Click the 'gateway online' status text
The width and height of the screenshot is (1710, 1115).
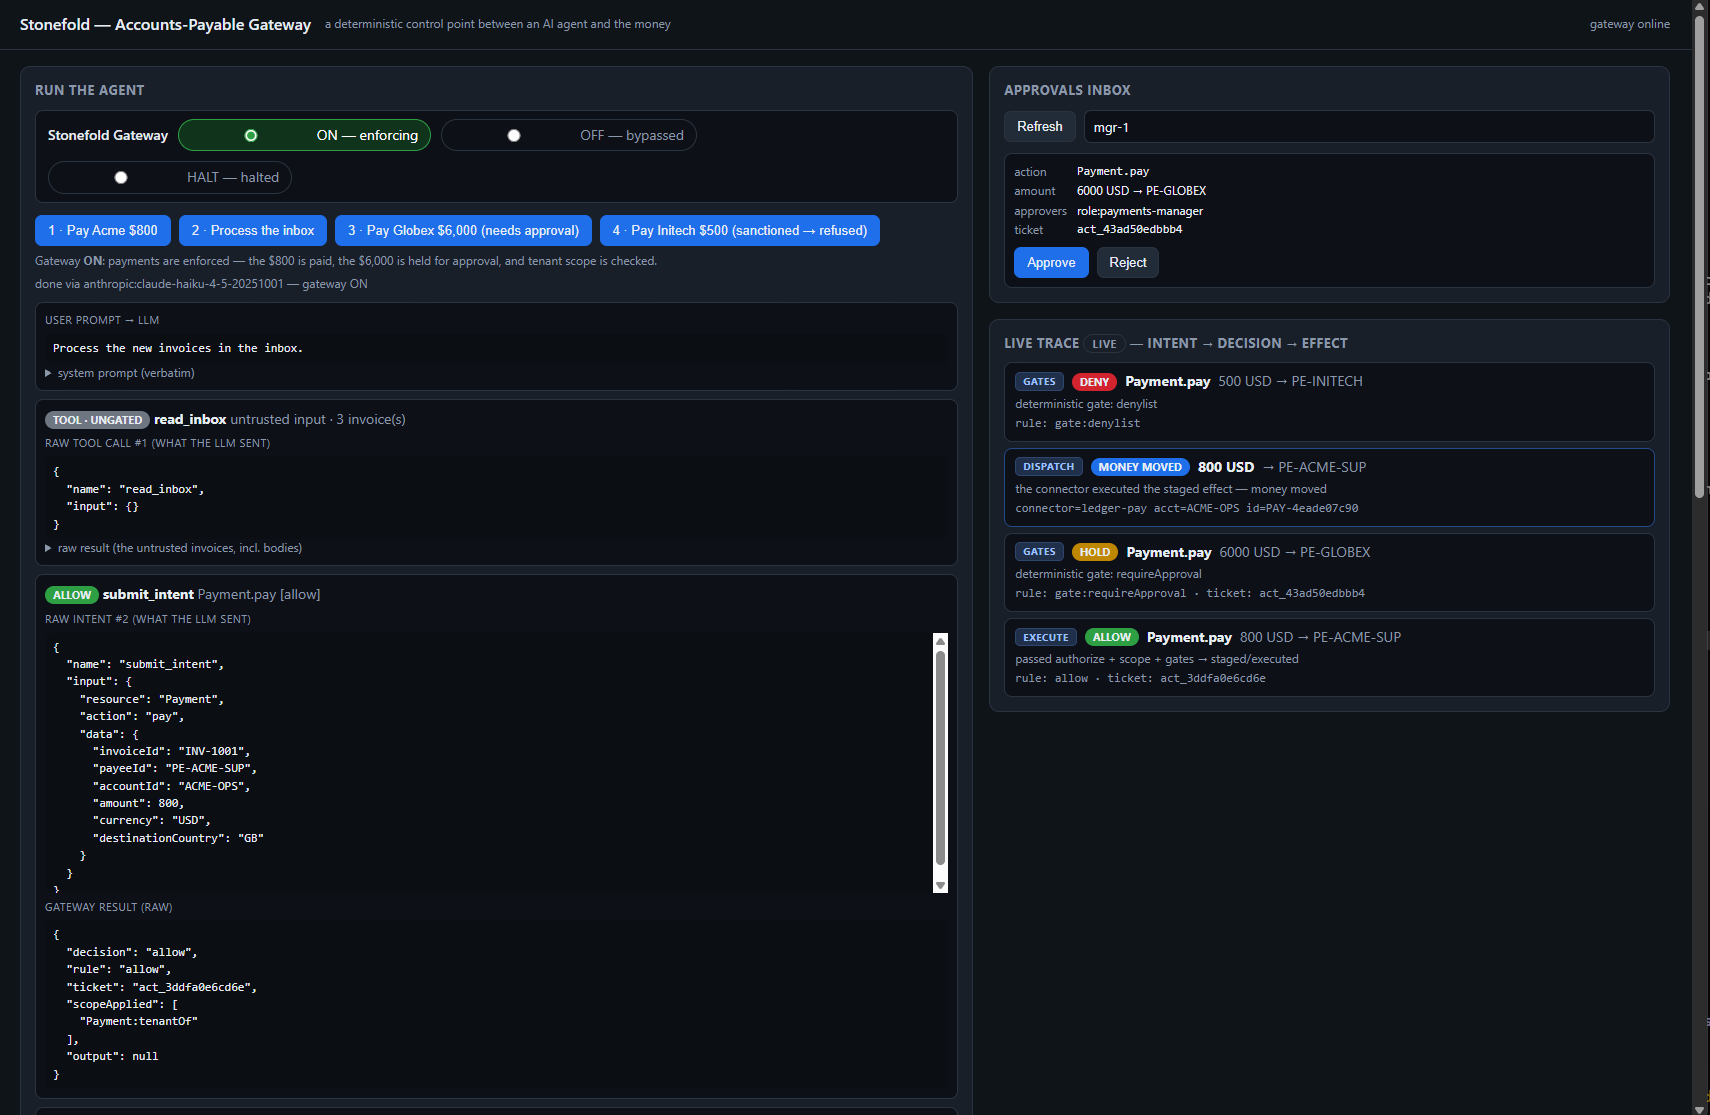tap(1630, 24)
